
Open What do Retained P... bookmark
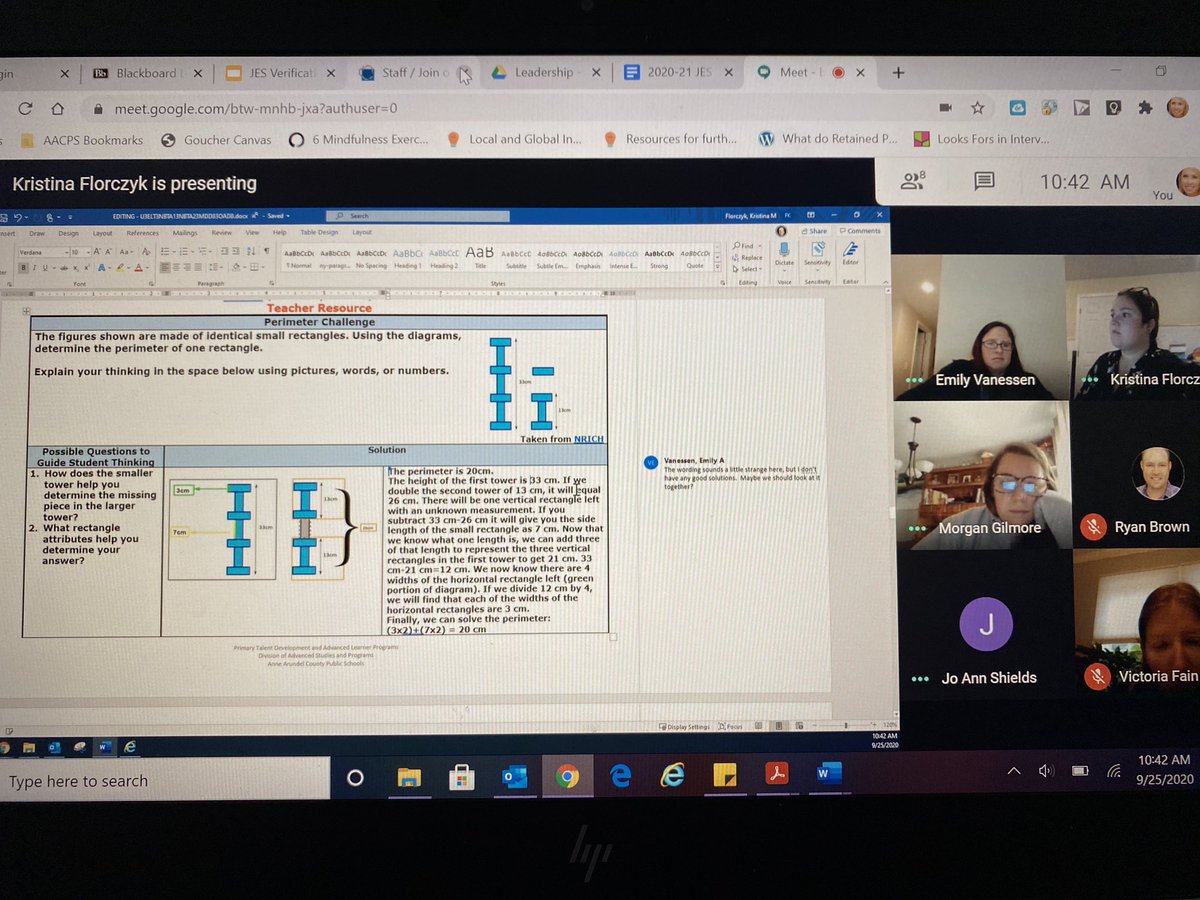829,139
